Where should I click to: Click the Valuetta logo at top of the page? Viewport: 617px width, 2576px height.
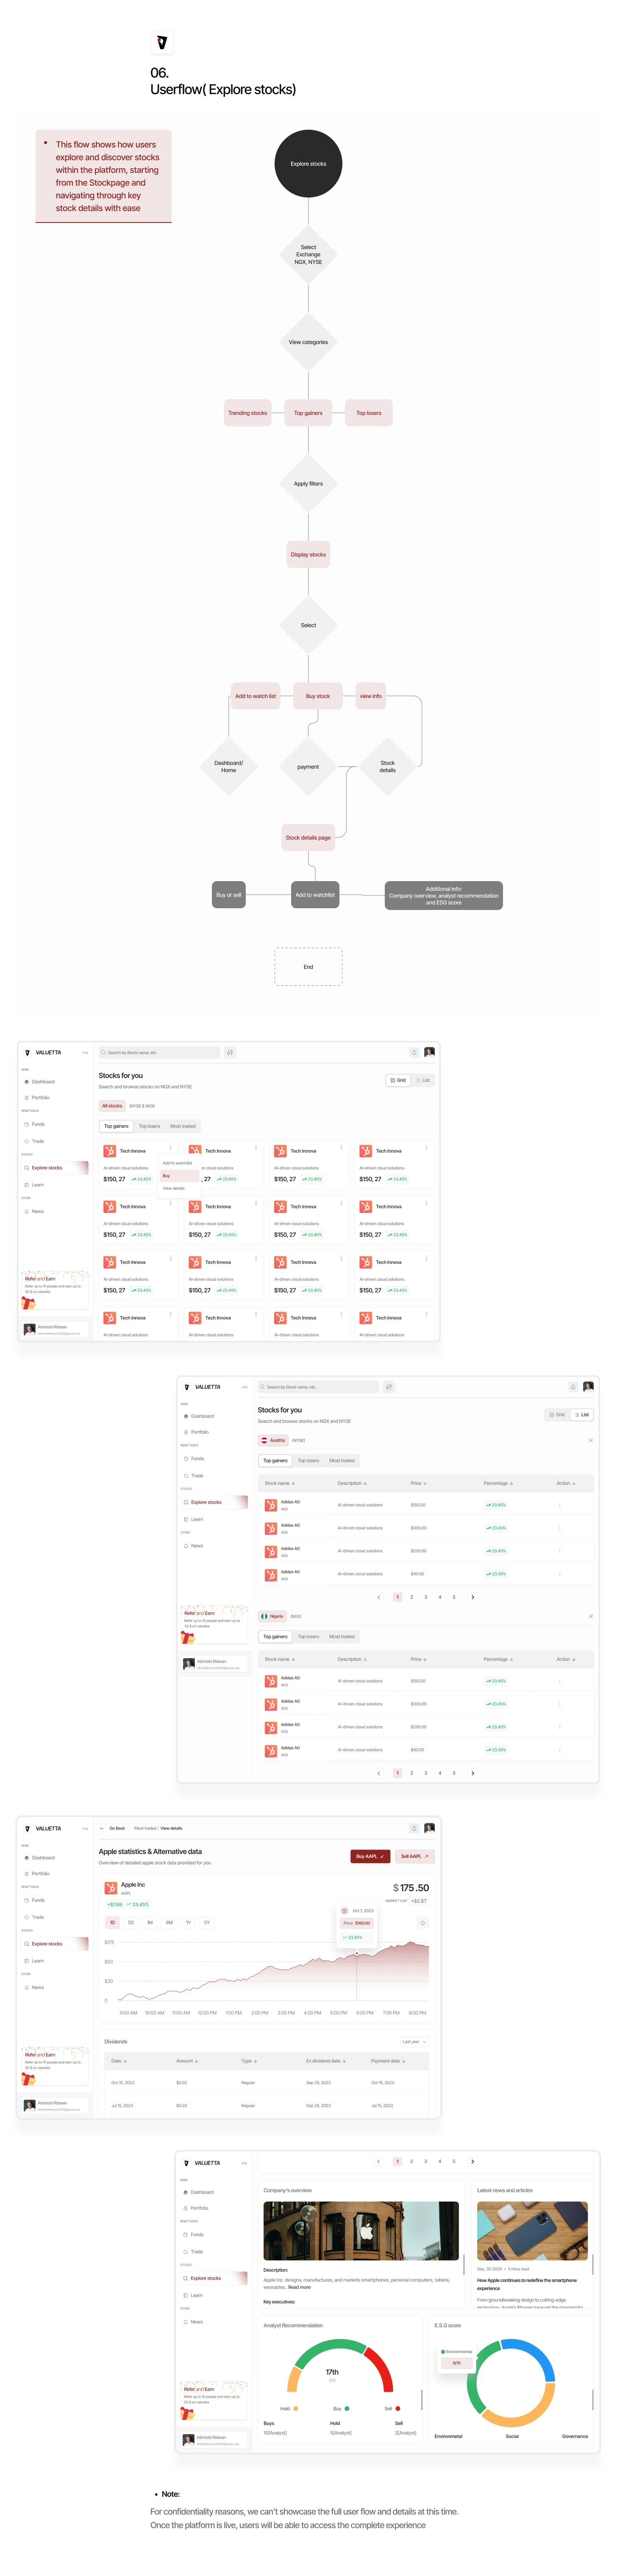point(162,42)
